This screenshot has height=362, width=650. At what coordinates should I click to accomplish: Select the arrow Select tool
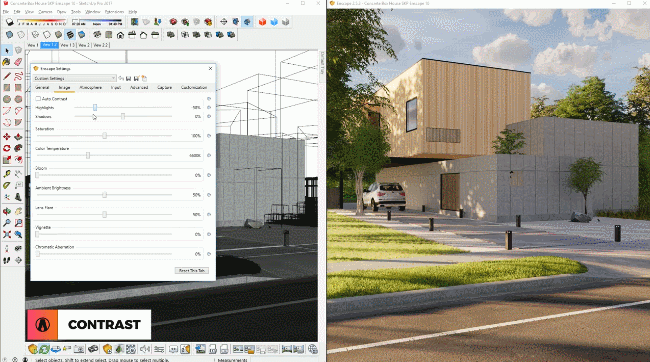pyautogui.click(x=7, y=51)
